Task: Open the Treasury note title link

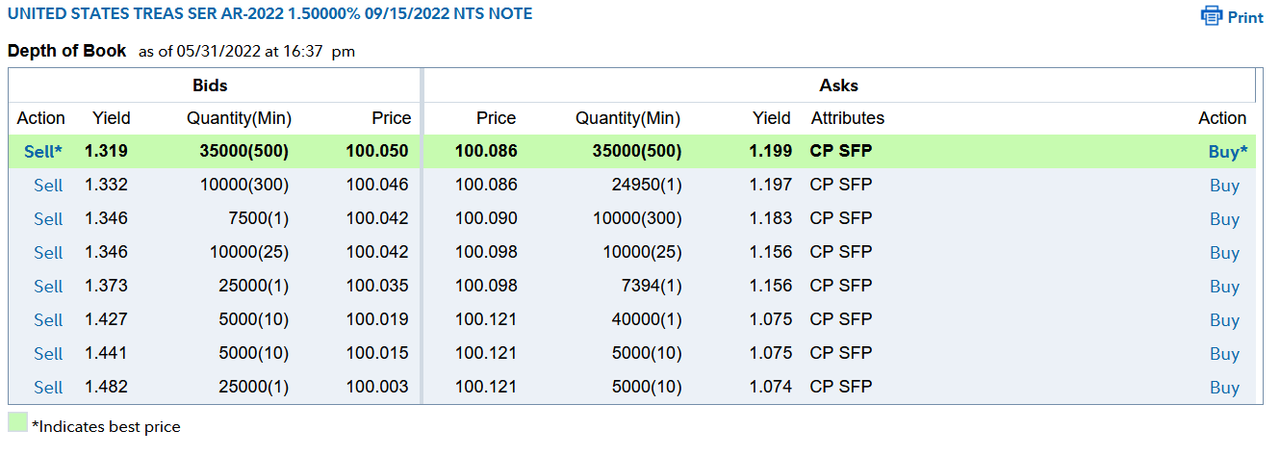Action: pyautogui.click(x=270, y=14)
